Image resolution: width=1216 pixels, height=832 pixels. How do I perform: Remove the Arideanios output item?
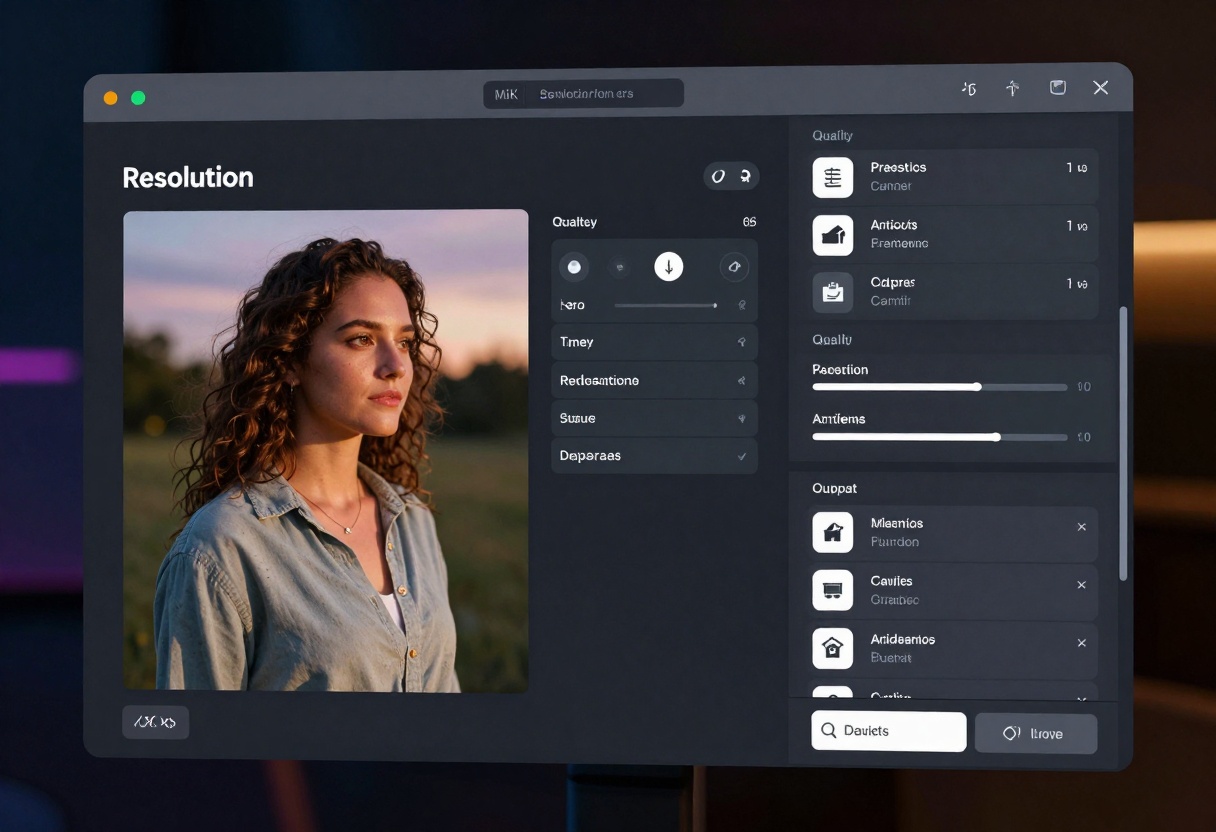[1081, 643]
